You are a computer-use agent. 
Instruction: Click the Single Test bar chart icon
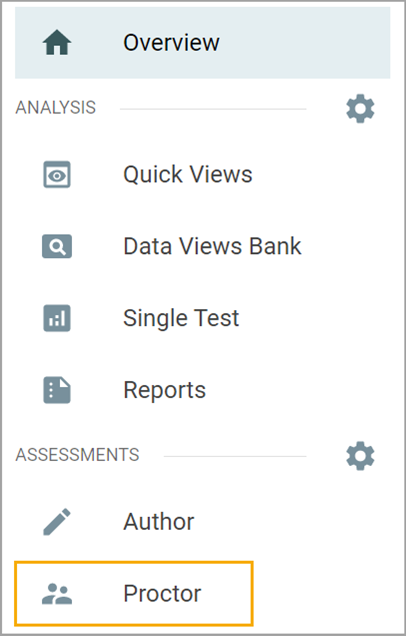point(57,318)
